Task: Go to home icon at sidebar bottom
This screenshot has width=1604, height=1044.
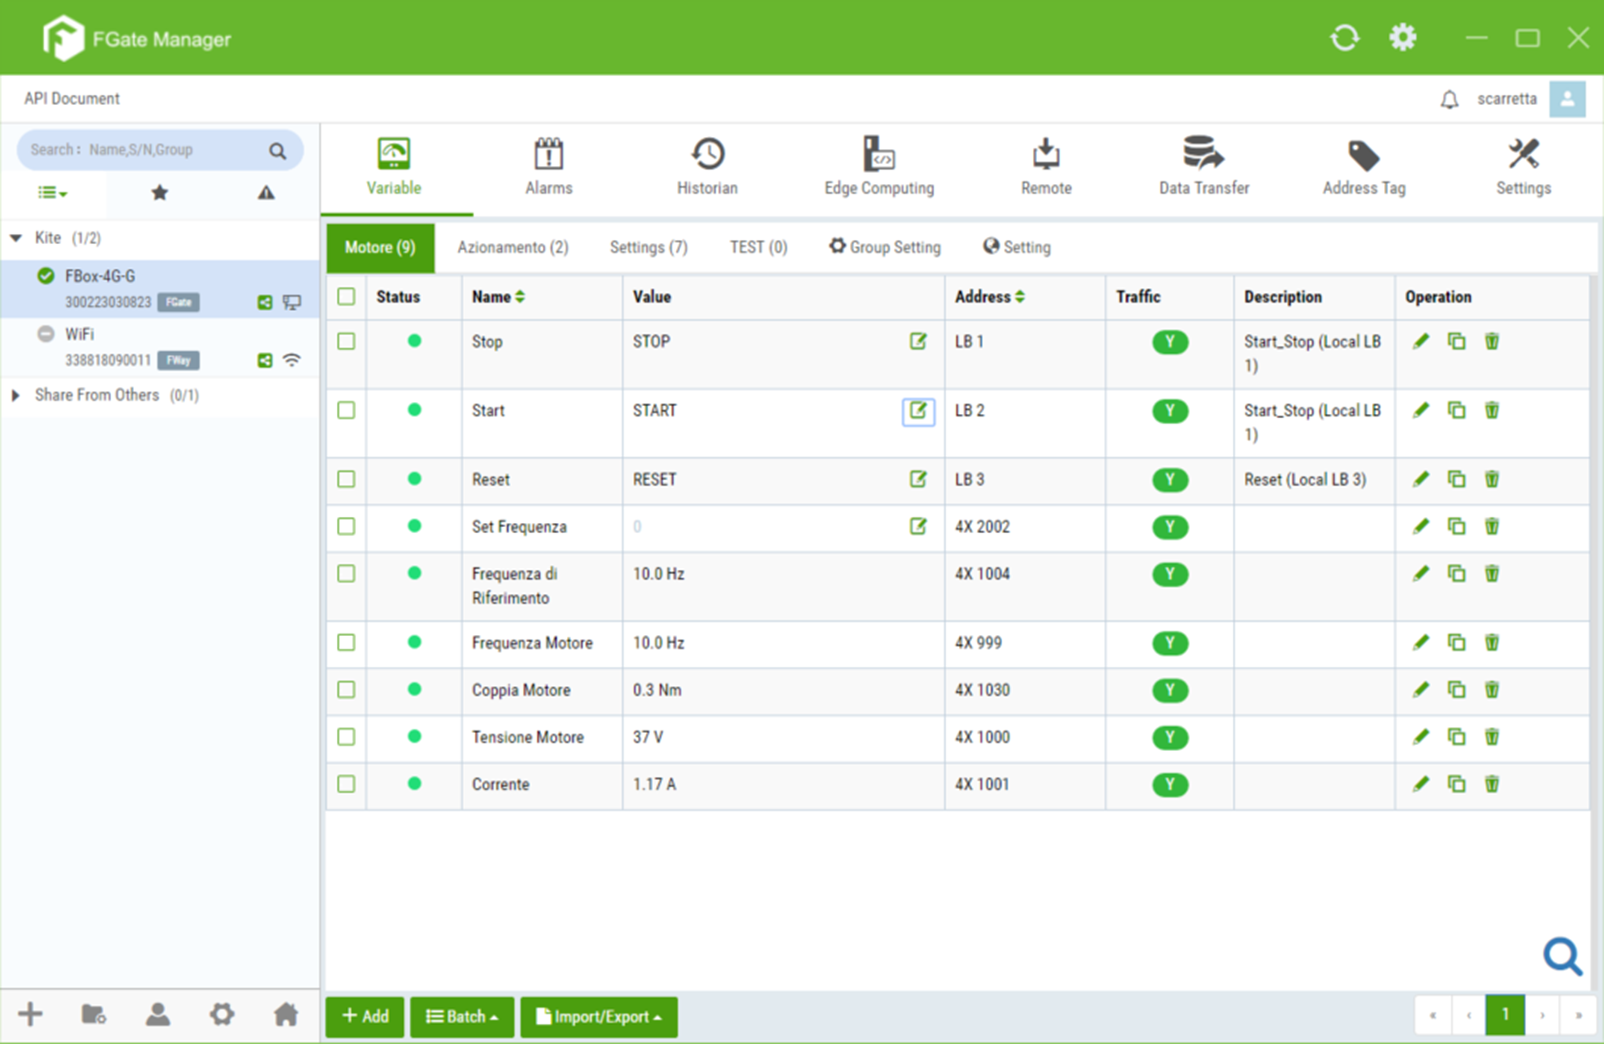Action: tap(286, 1014)
